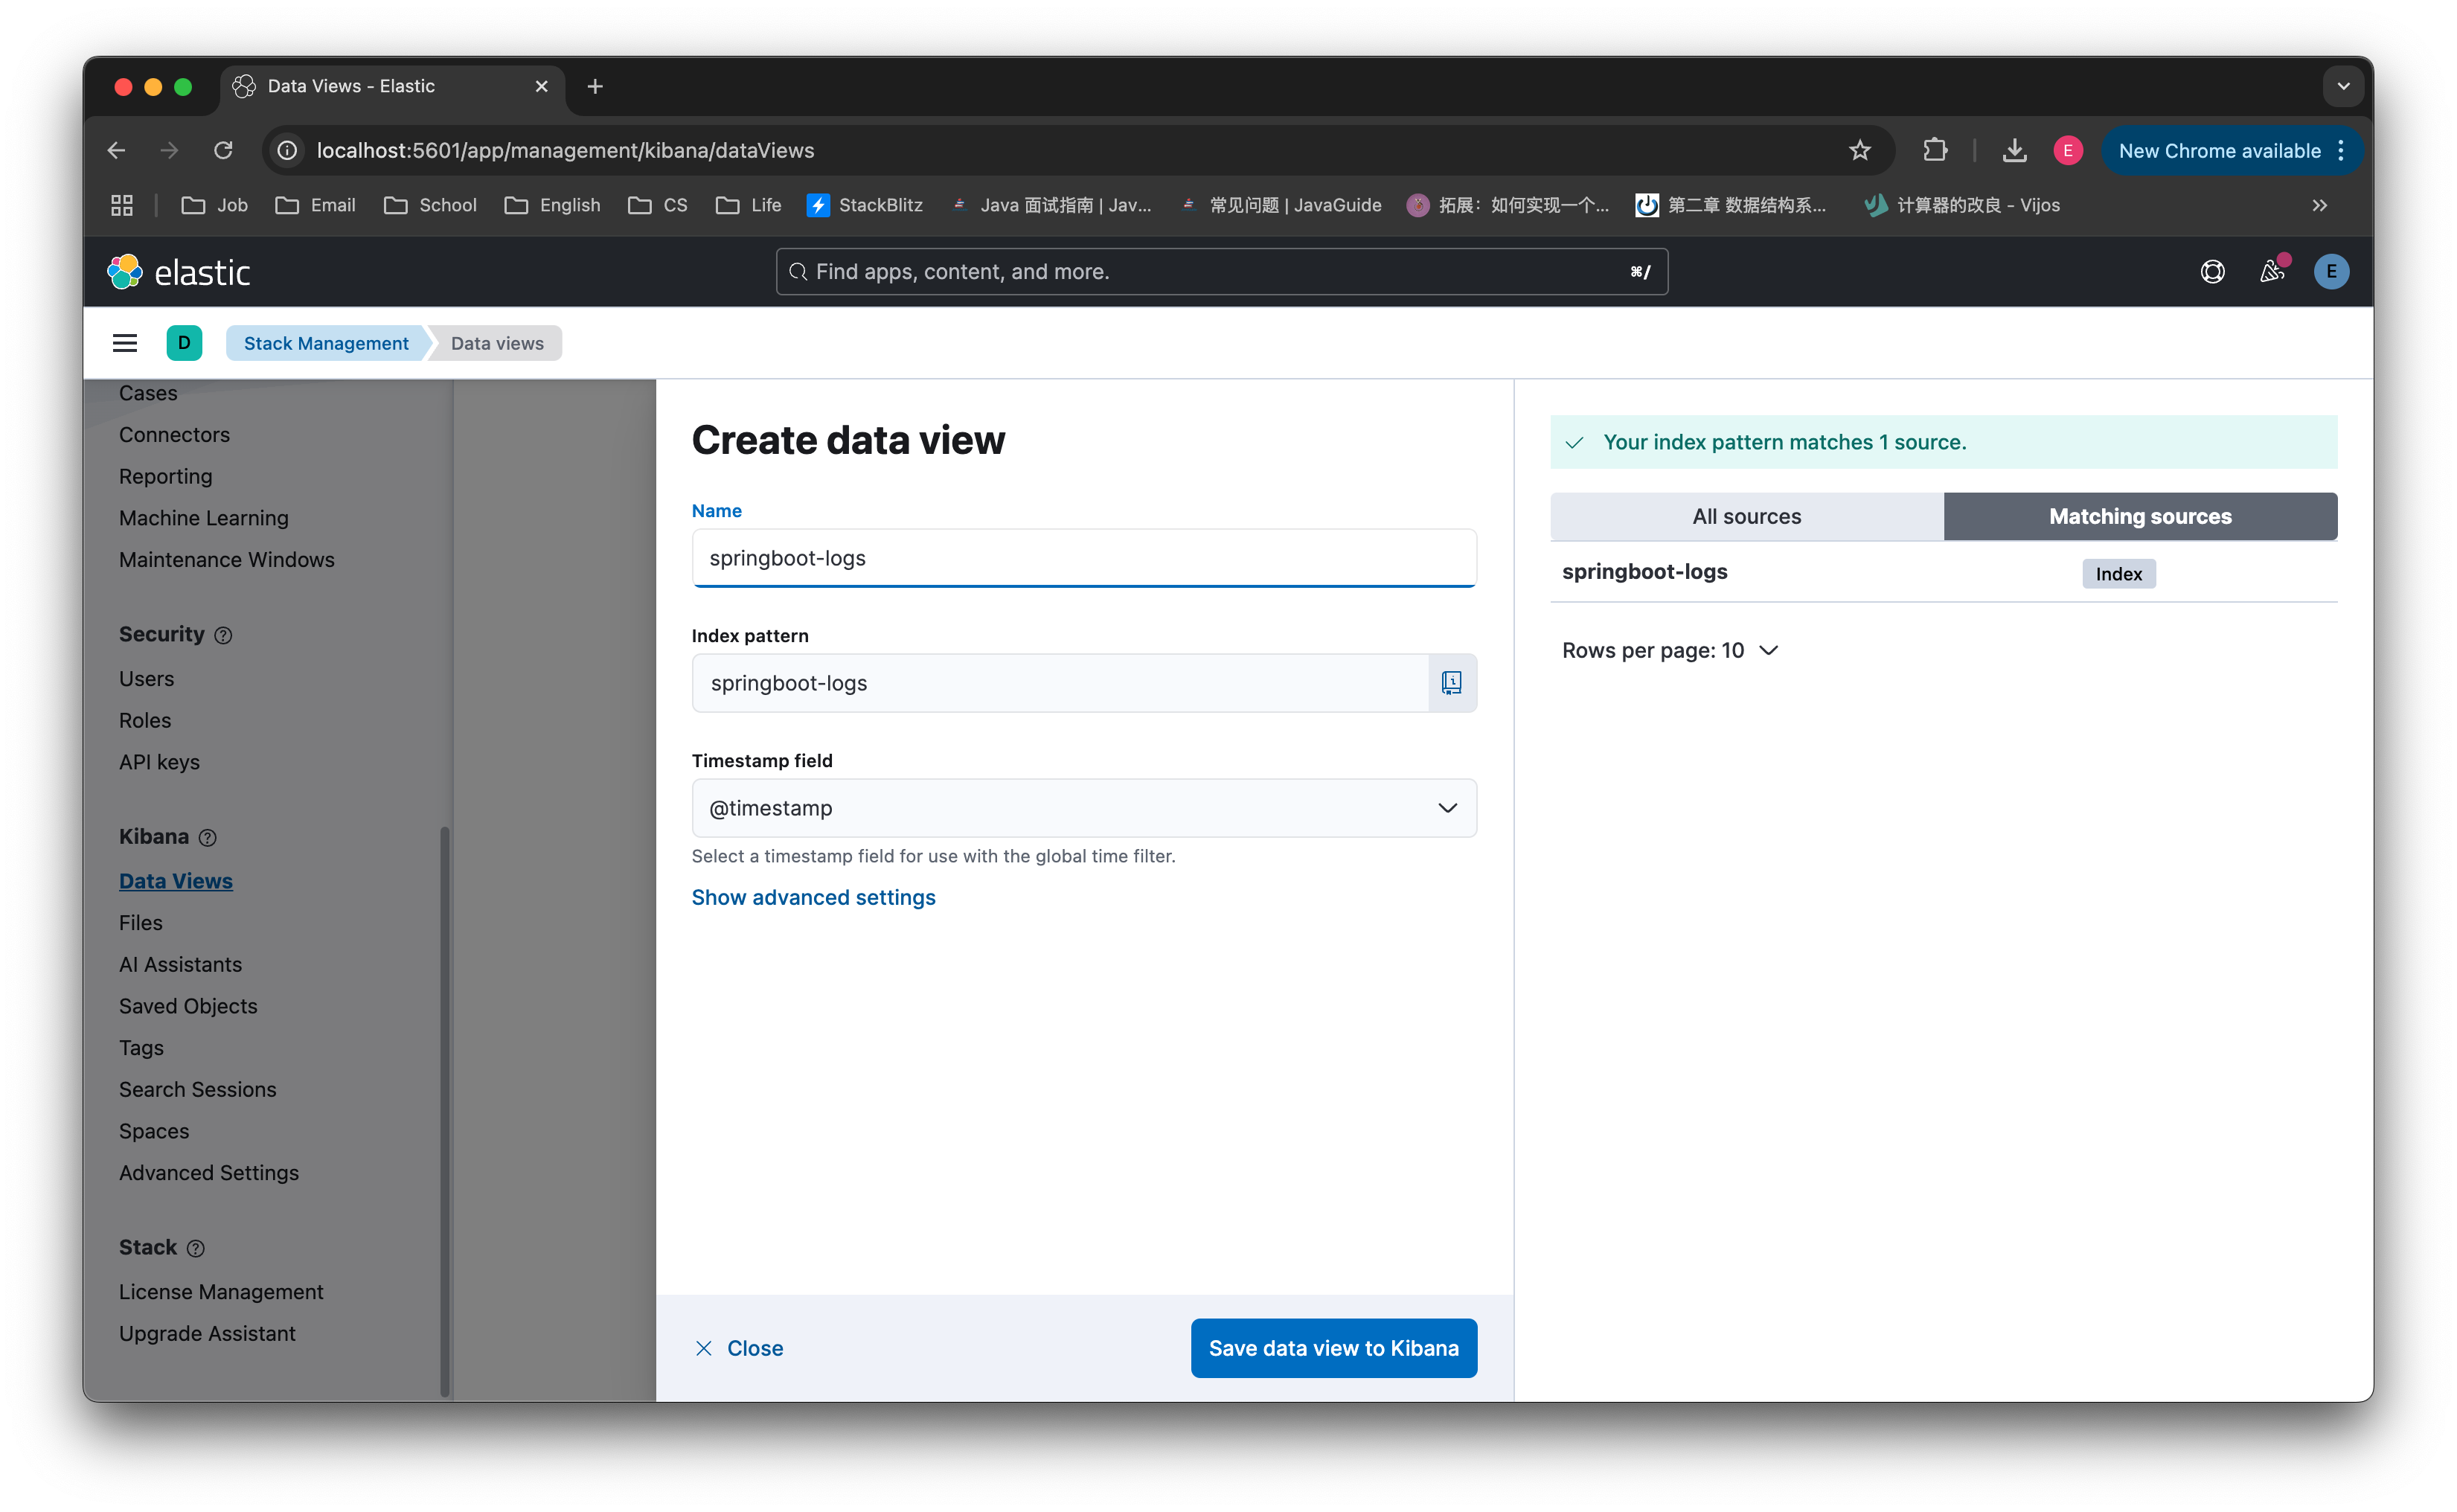Open Rows per page dropdown
Viewport: 2457px width, 1512px height.
tap(1669, 651)
